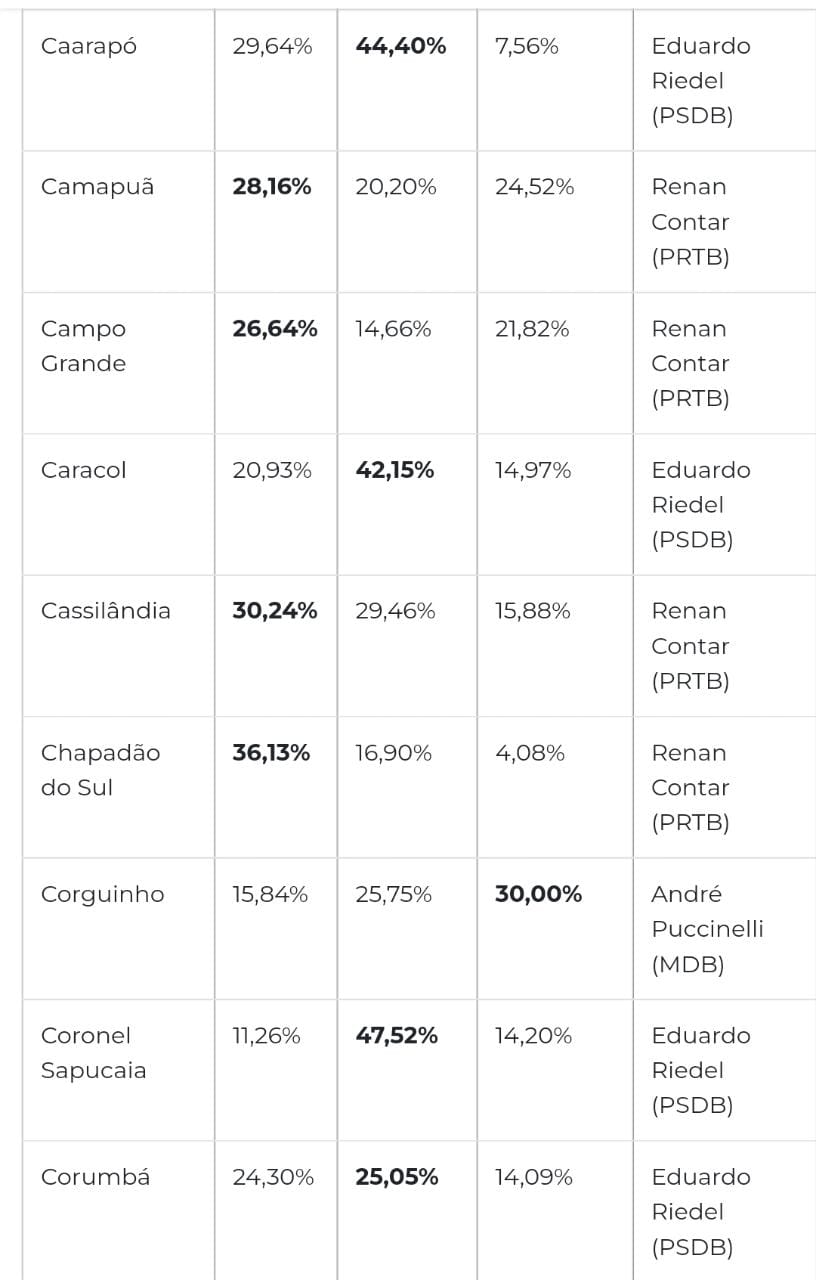The width and height of the screenshot is (816, 1280).
Task: Select the Camapuã row label
Action: [x=98, y=187]
